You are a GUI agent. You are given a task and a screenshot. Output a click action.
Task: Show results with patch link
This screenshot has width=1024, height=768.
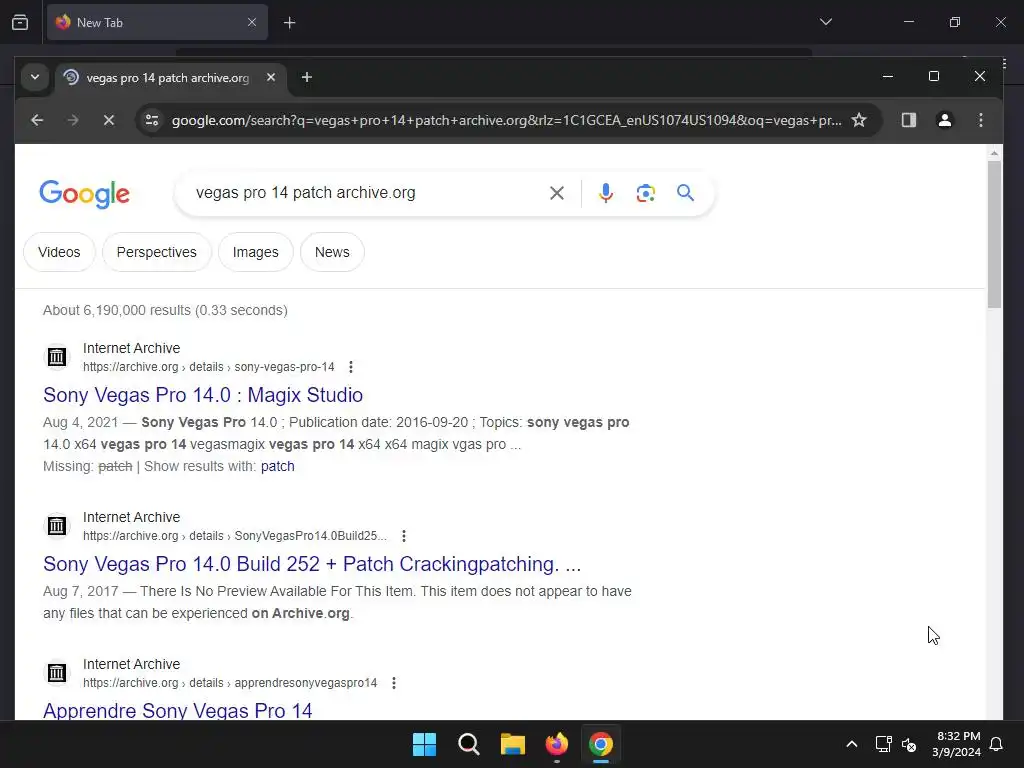pos(278,466)
